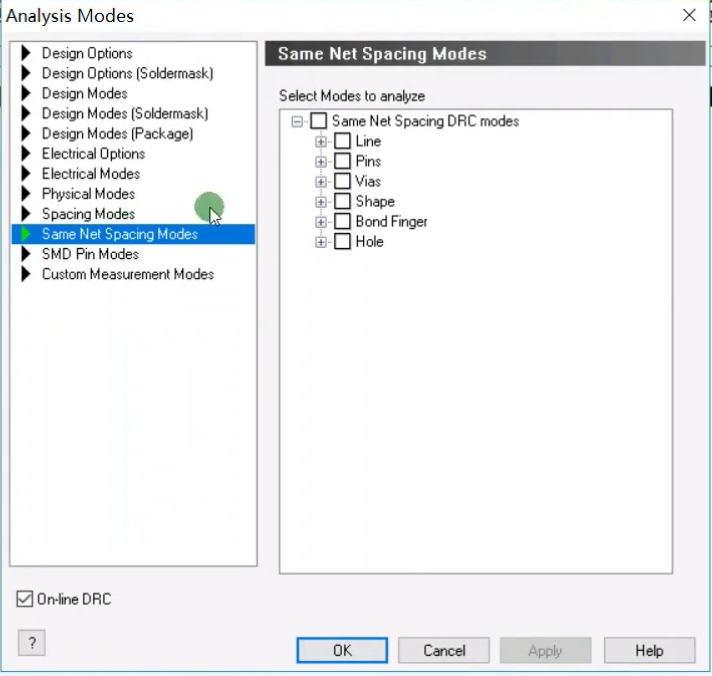Expand the Shape node

[x=321, y=202]
